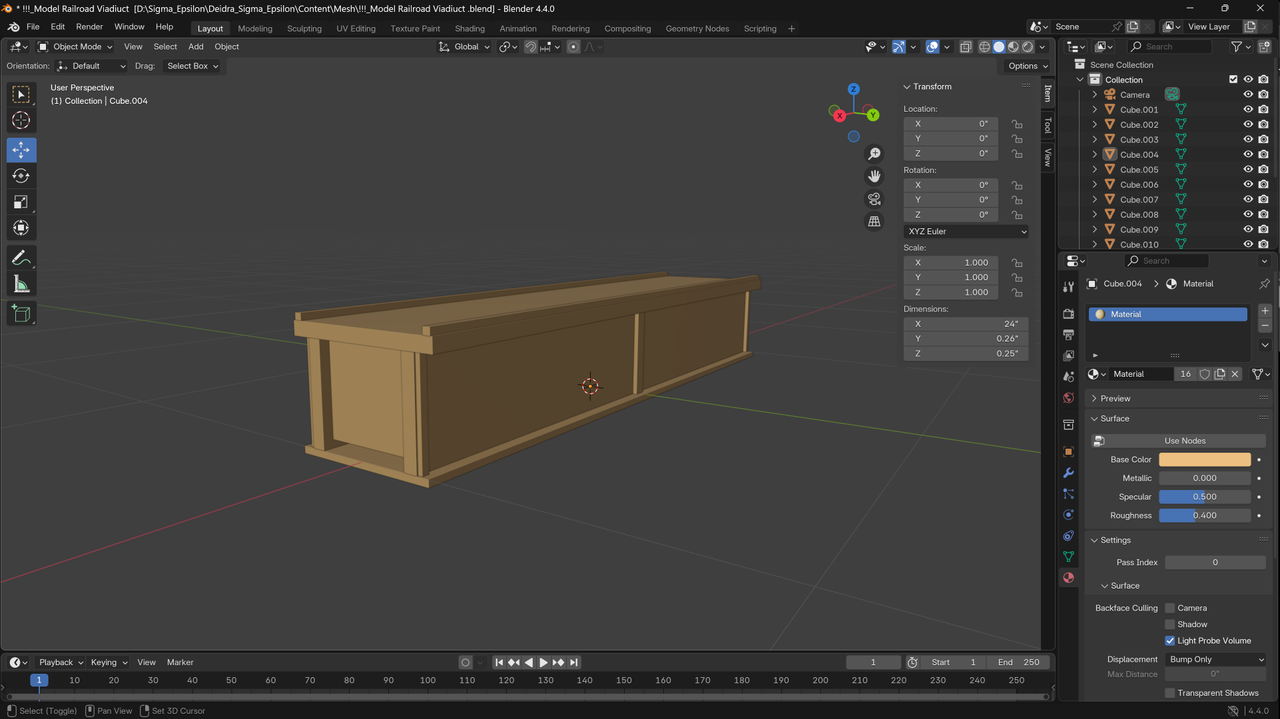Open the File menu
Viewport: 1280px width, 719px height.
(x=33, y=27)
